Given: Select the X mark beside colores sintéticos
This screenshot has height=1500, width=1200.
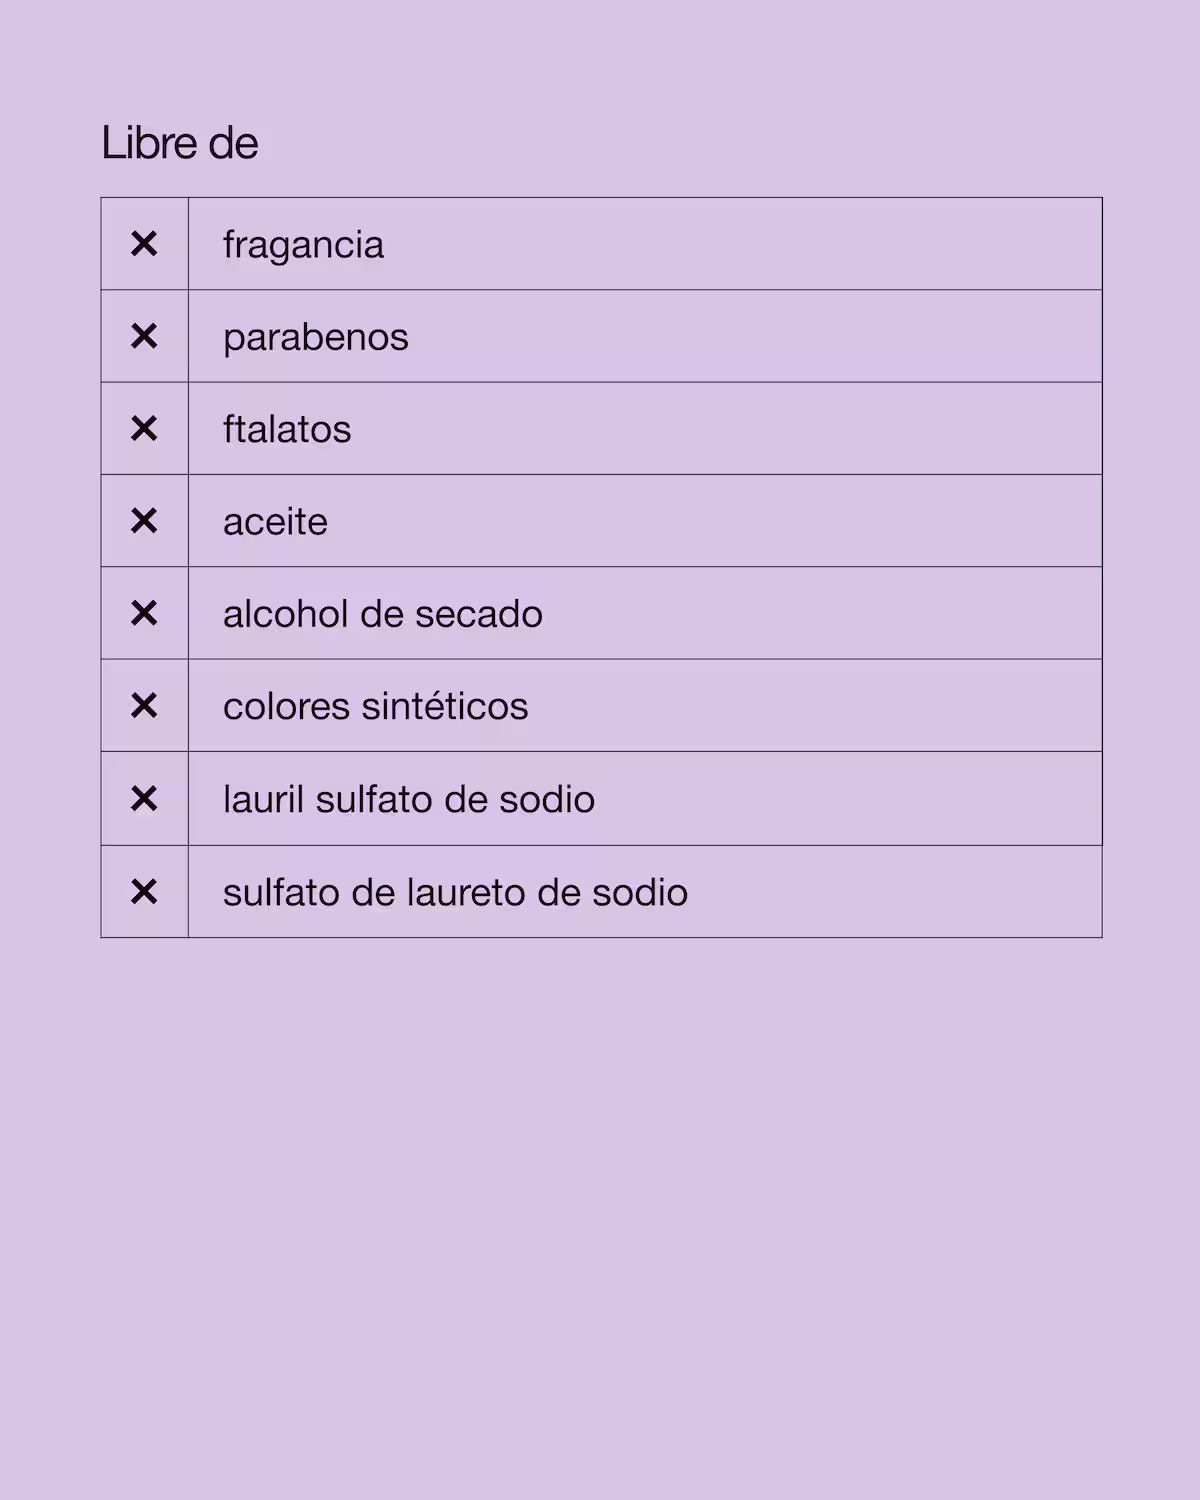Looking at the screenshot, I should (144, 706).
